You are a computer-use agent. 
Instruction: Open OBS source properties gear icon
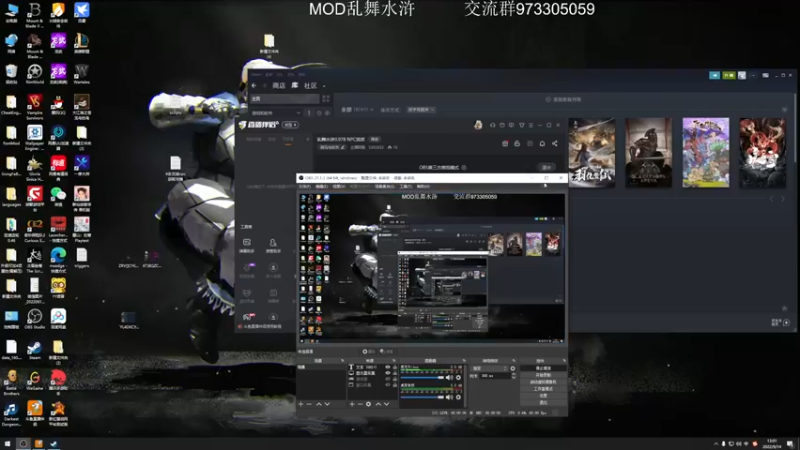pyautogui.click(x=368, y=404)
